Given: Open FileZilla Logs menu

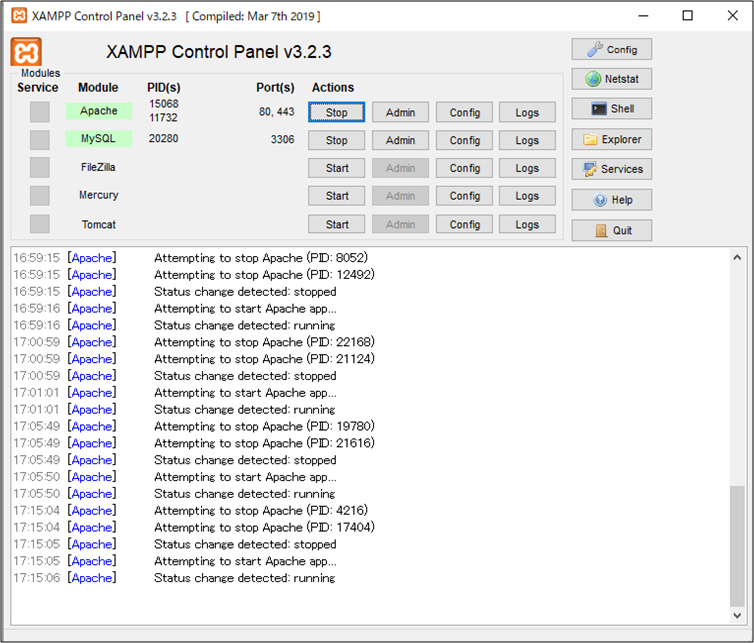Looking at the screenshot, I should tap(528, 168).
